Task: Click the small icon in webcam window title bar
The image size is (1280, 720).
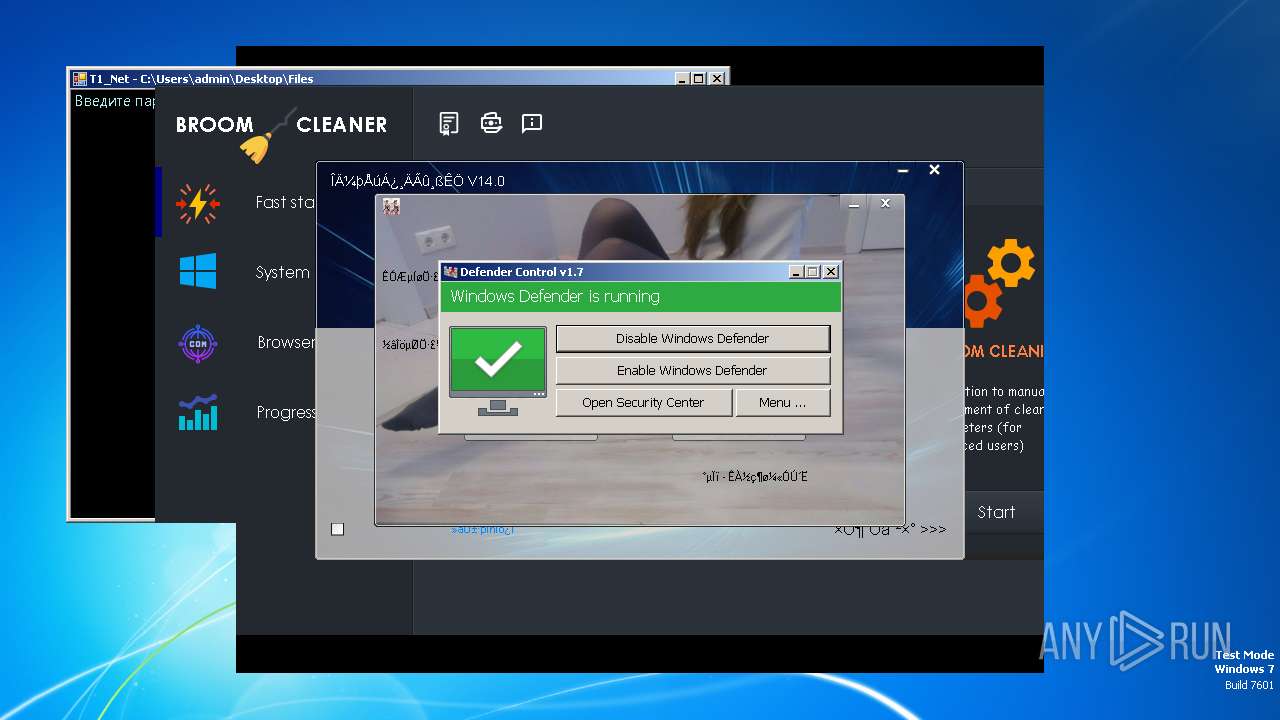Action: click(x=391, y=206)
